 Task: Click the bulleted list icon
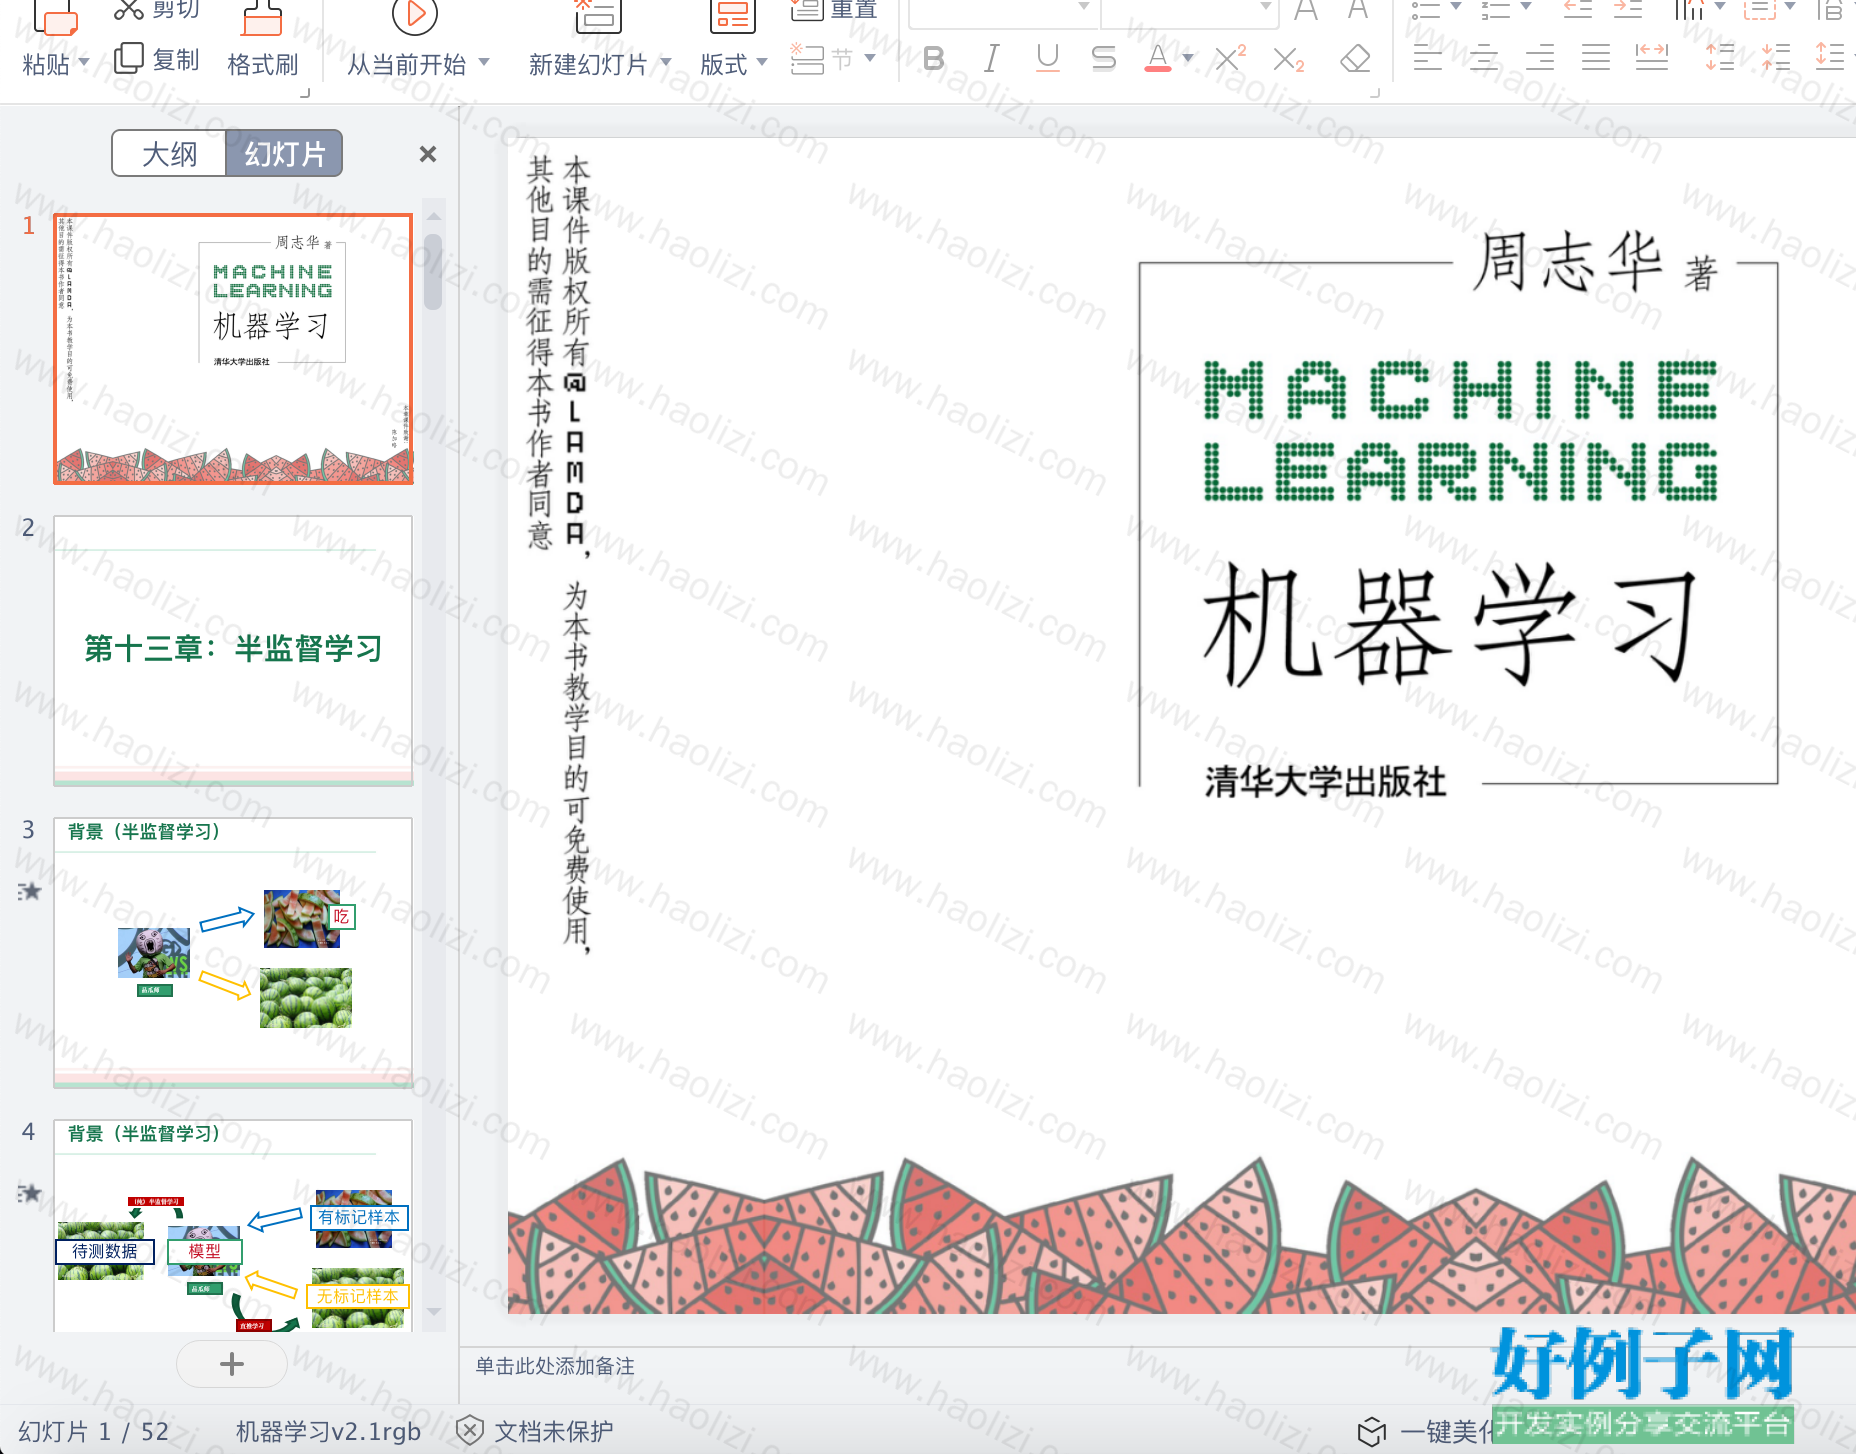[1426, 10]
